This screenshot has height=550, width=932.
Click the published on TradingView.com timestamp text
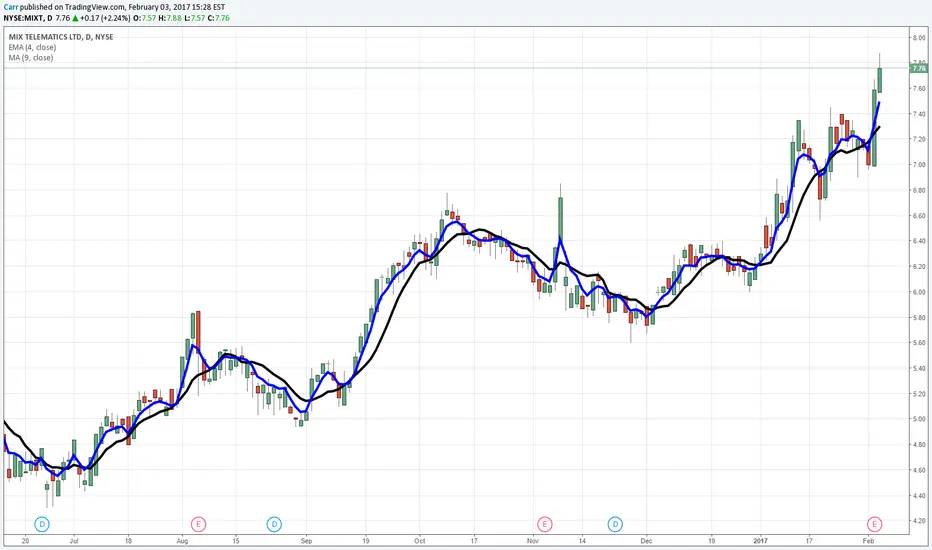[122, 7]
